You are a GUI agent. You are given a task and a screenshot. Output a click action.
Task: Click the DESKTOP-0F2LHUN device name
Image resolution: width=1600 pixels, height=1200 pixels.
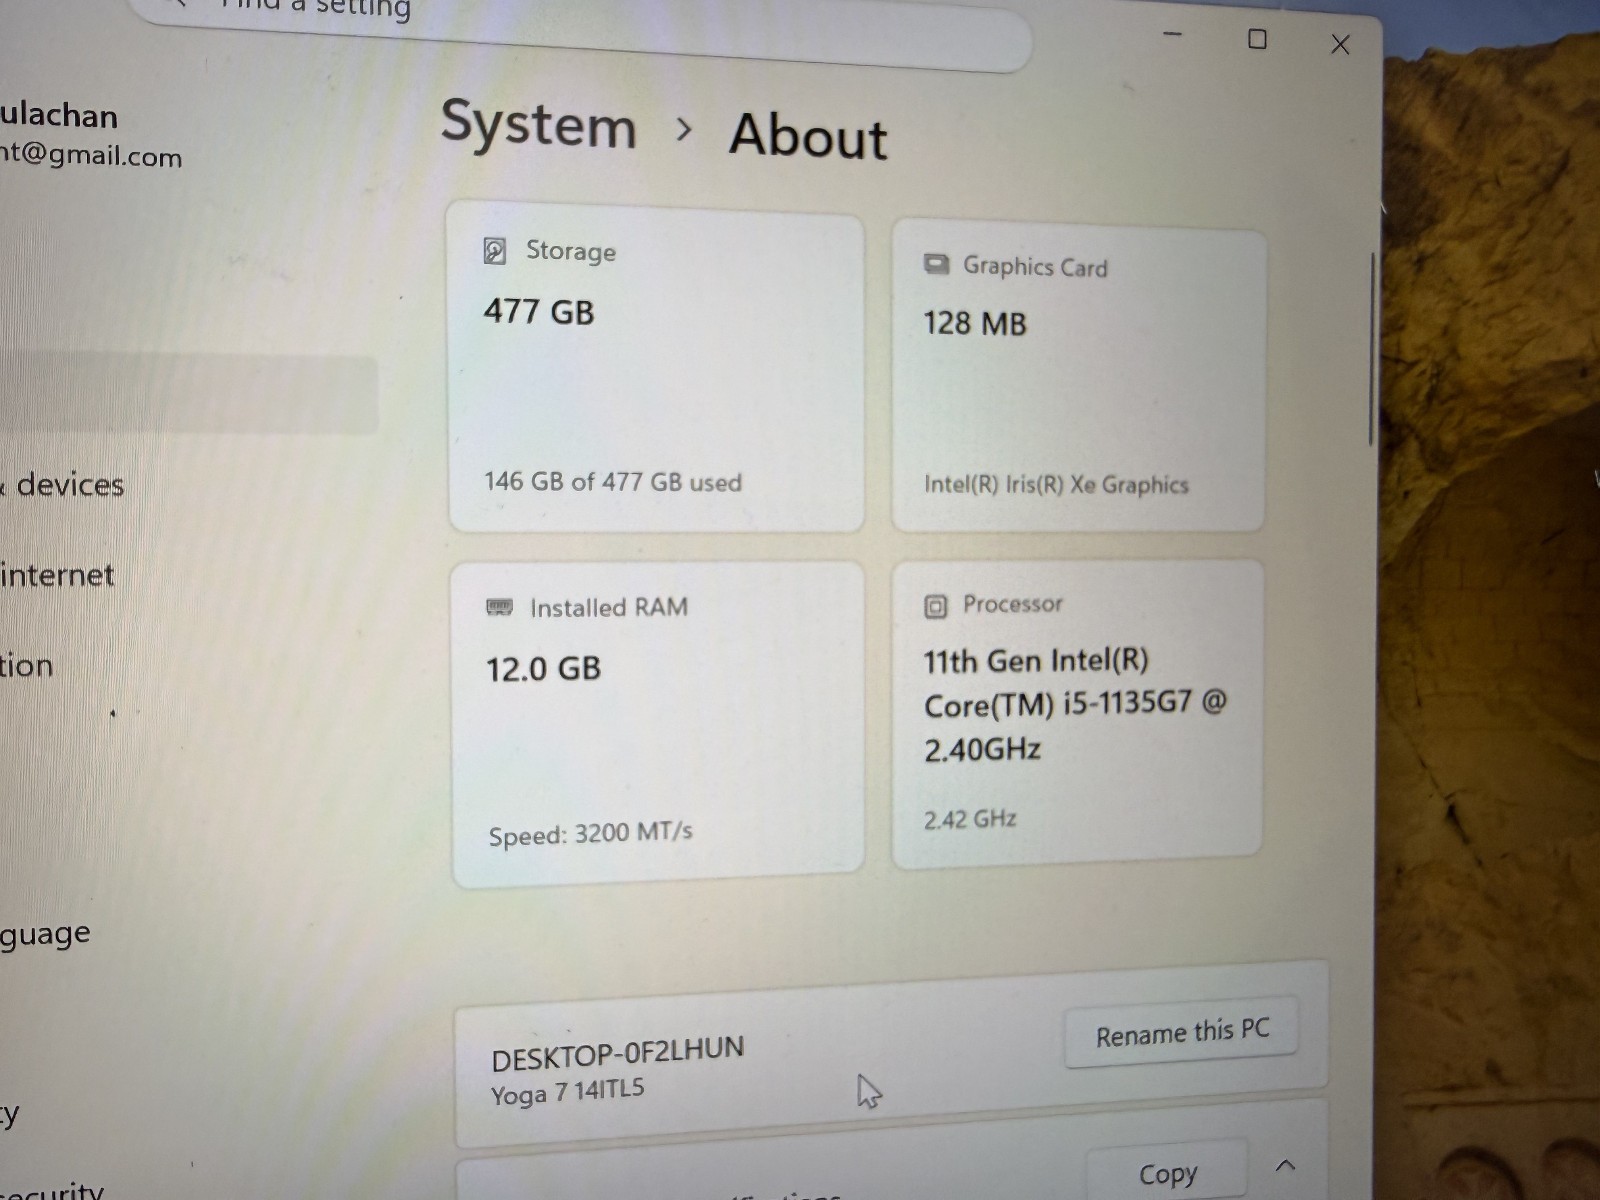[x=618, y=1054]
